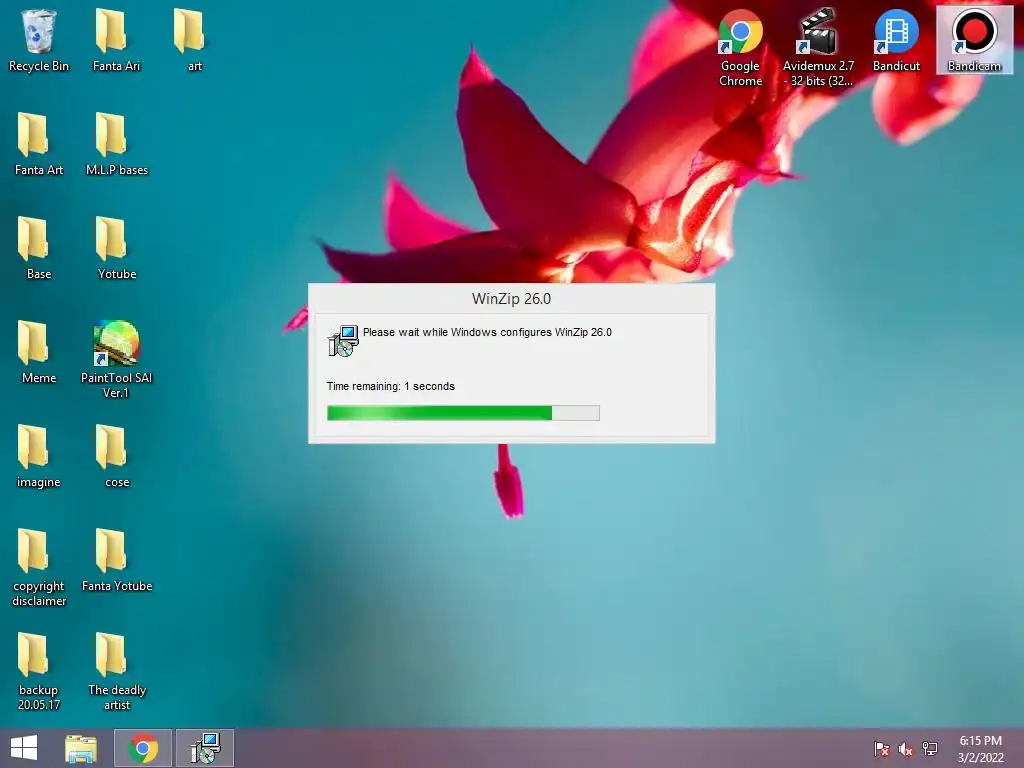
Task: Select the copyright disclaimer folder
Action: [39, 567]
